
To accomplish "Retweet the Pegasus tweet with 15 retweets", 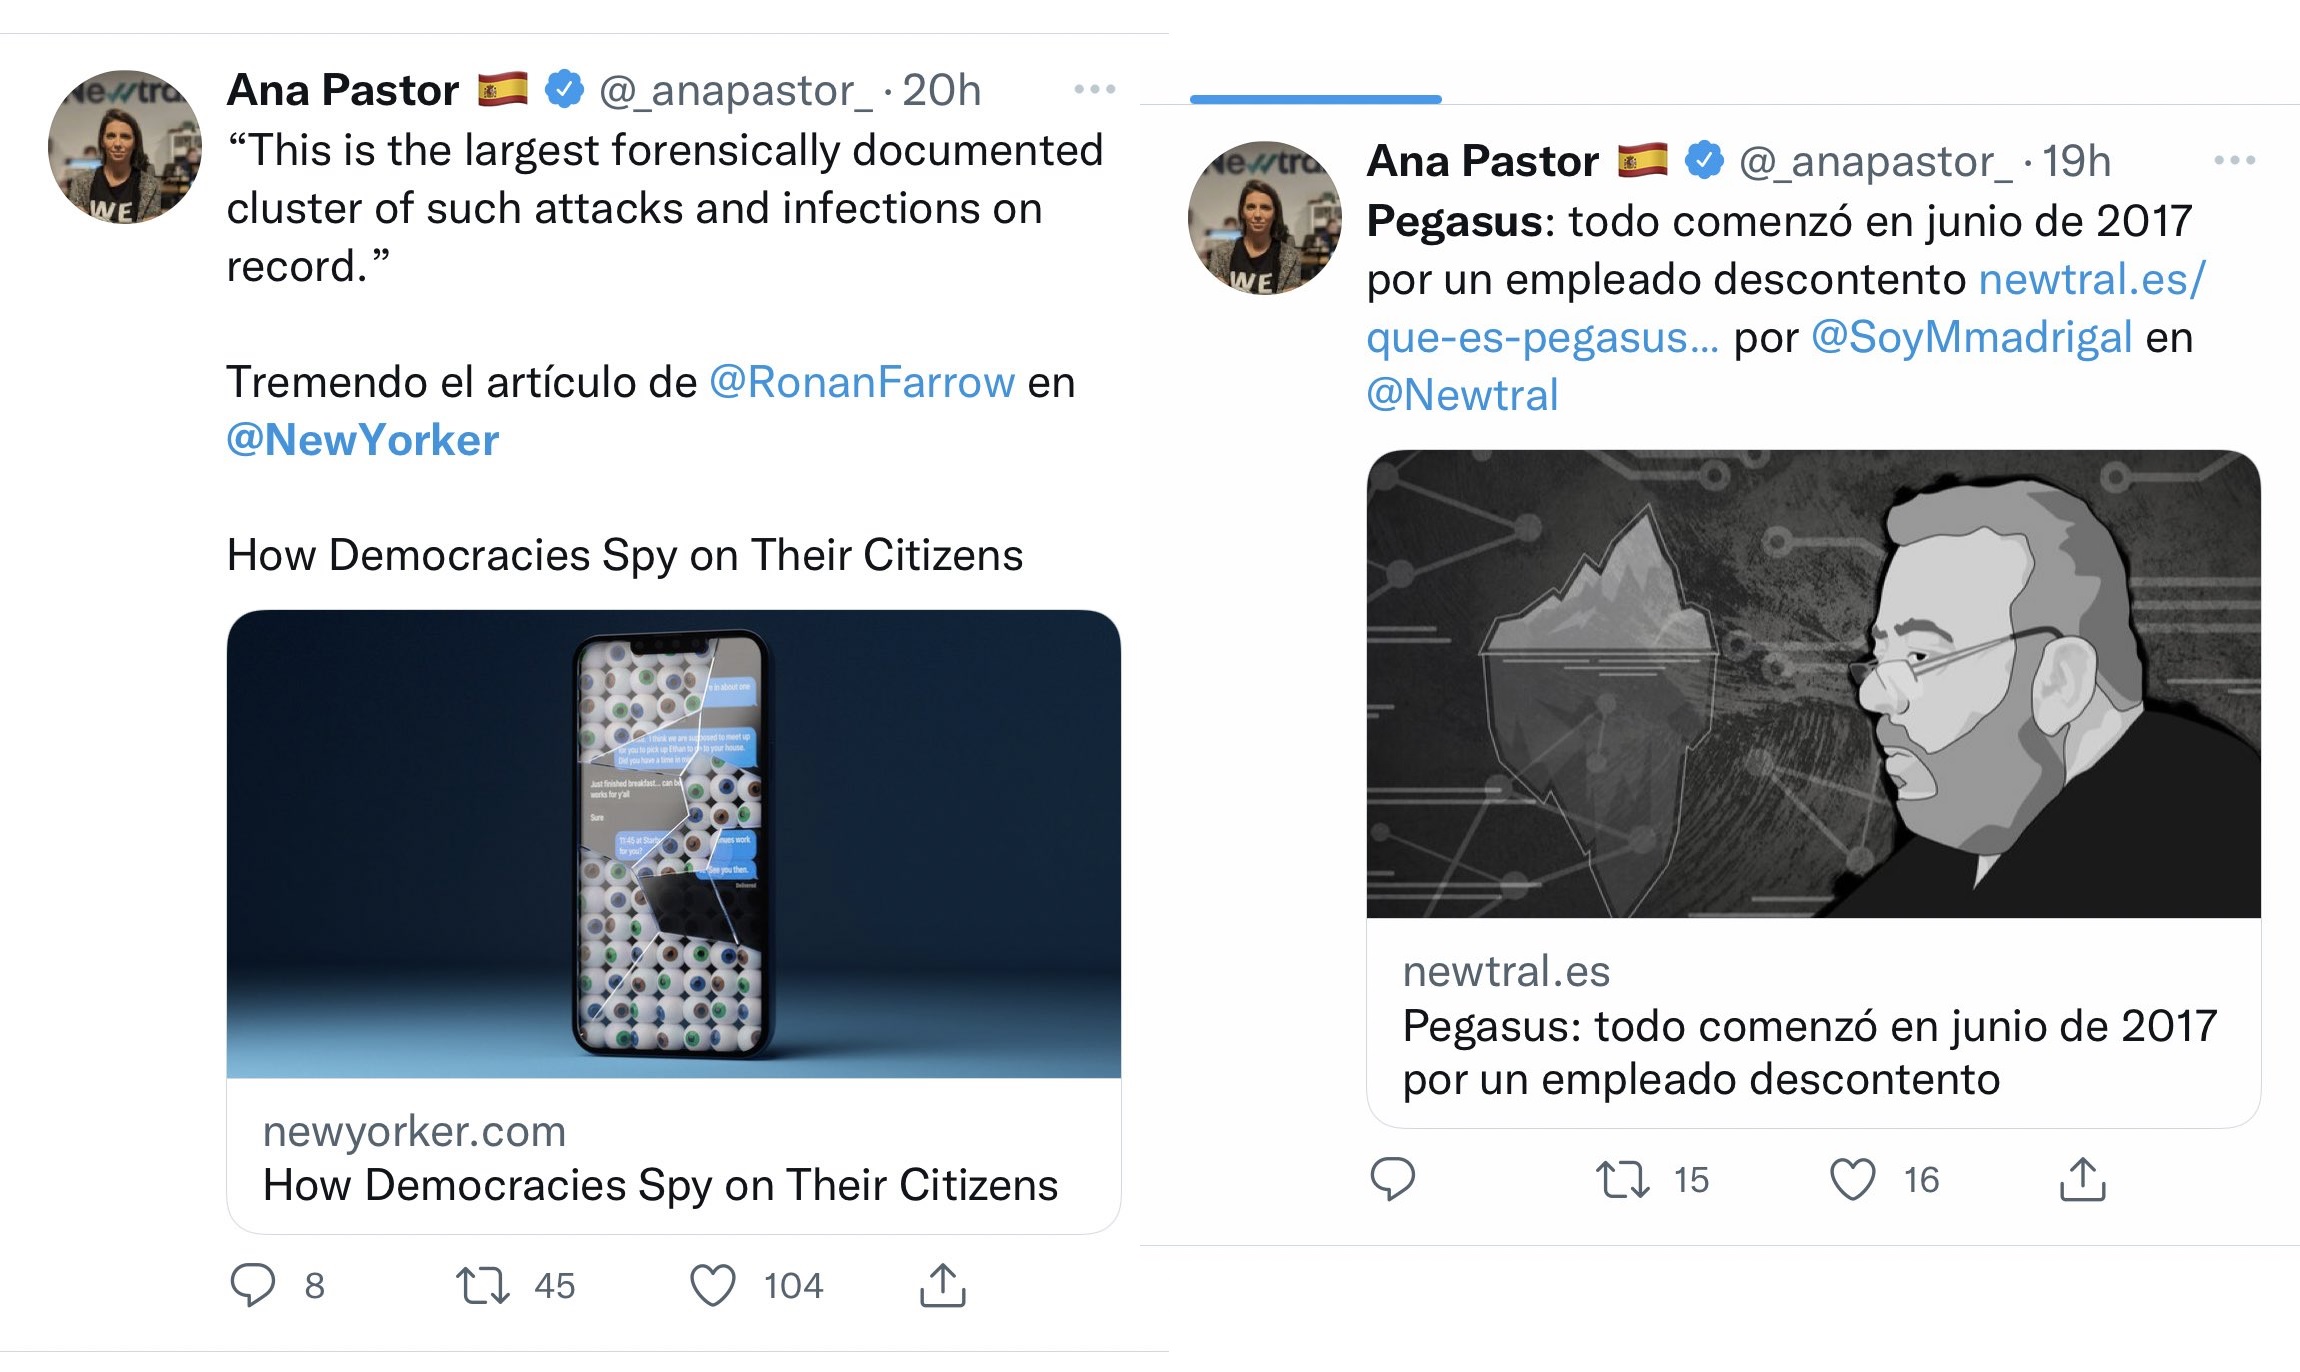I will tap(1622, 1179).
